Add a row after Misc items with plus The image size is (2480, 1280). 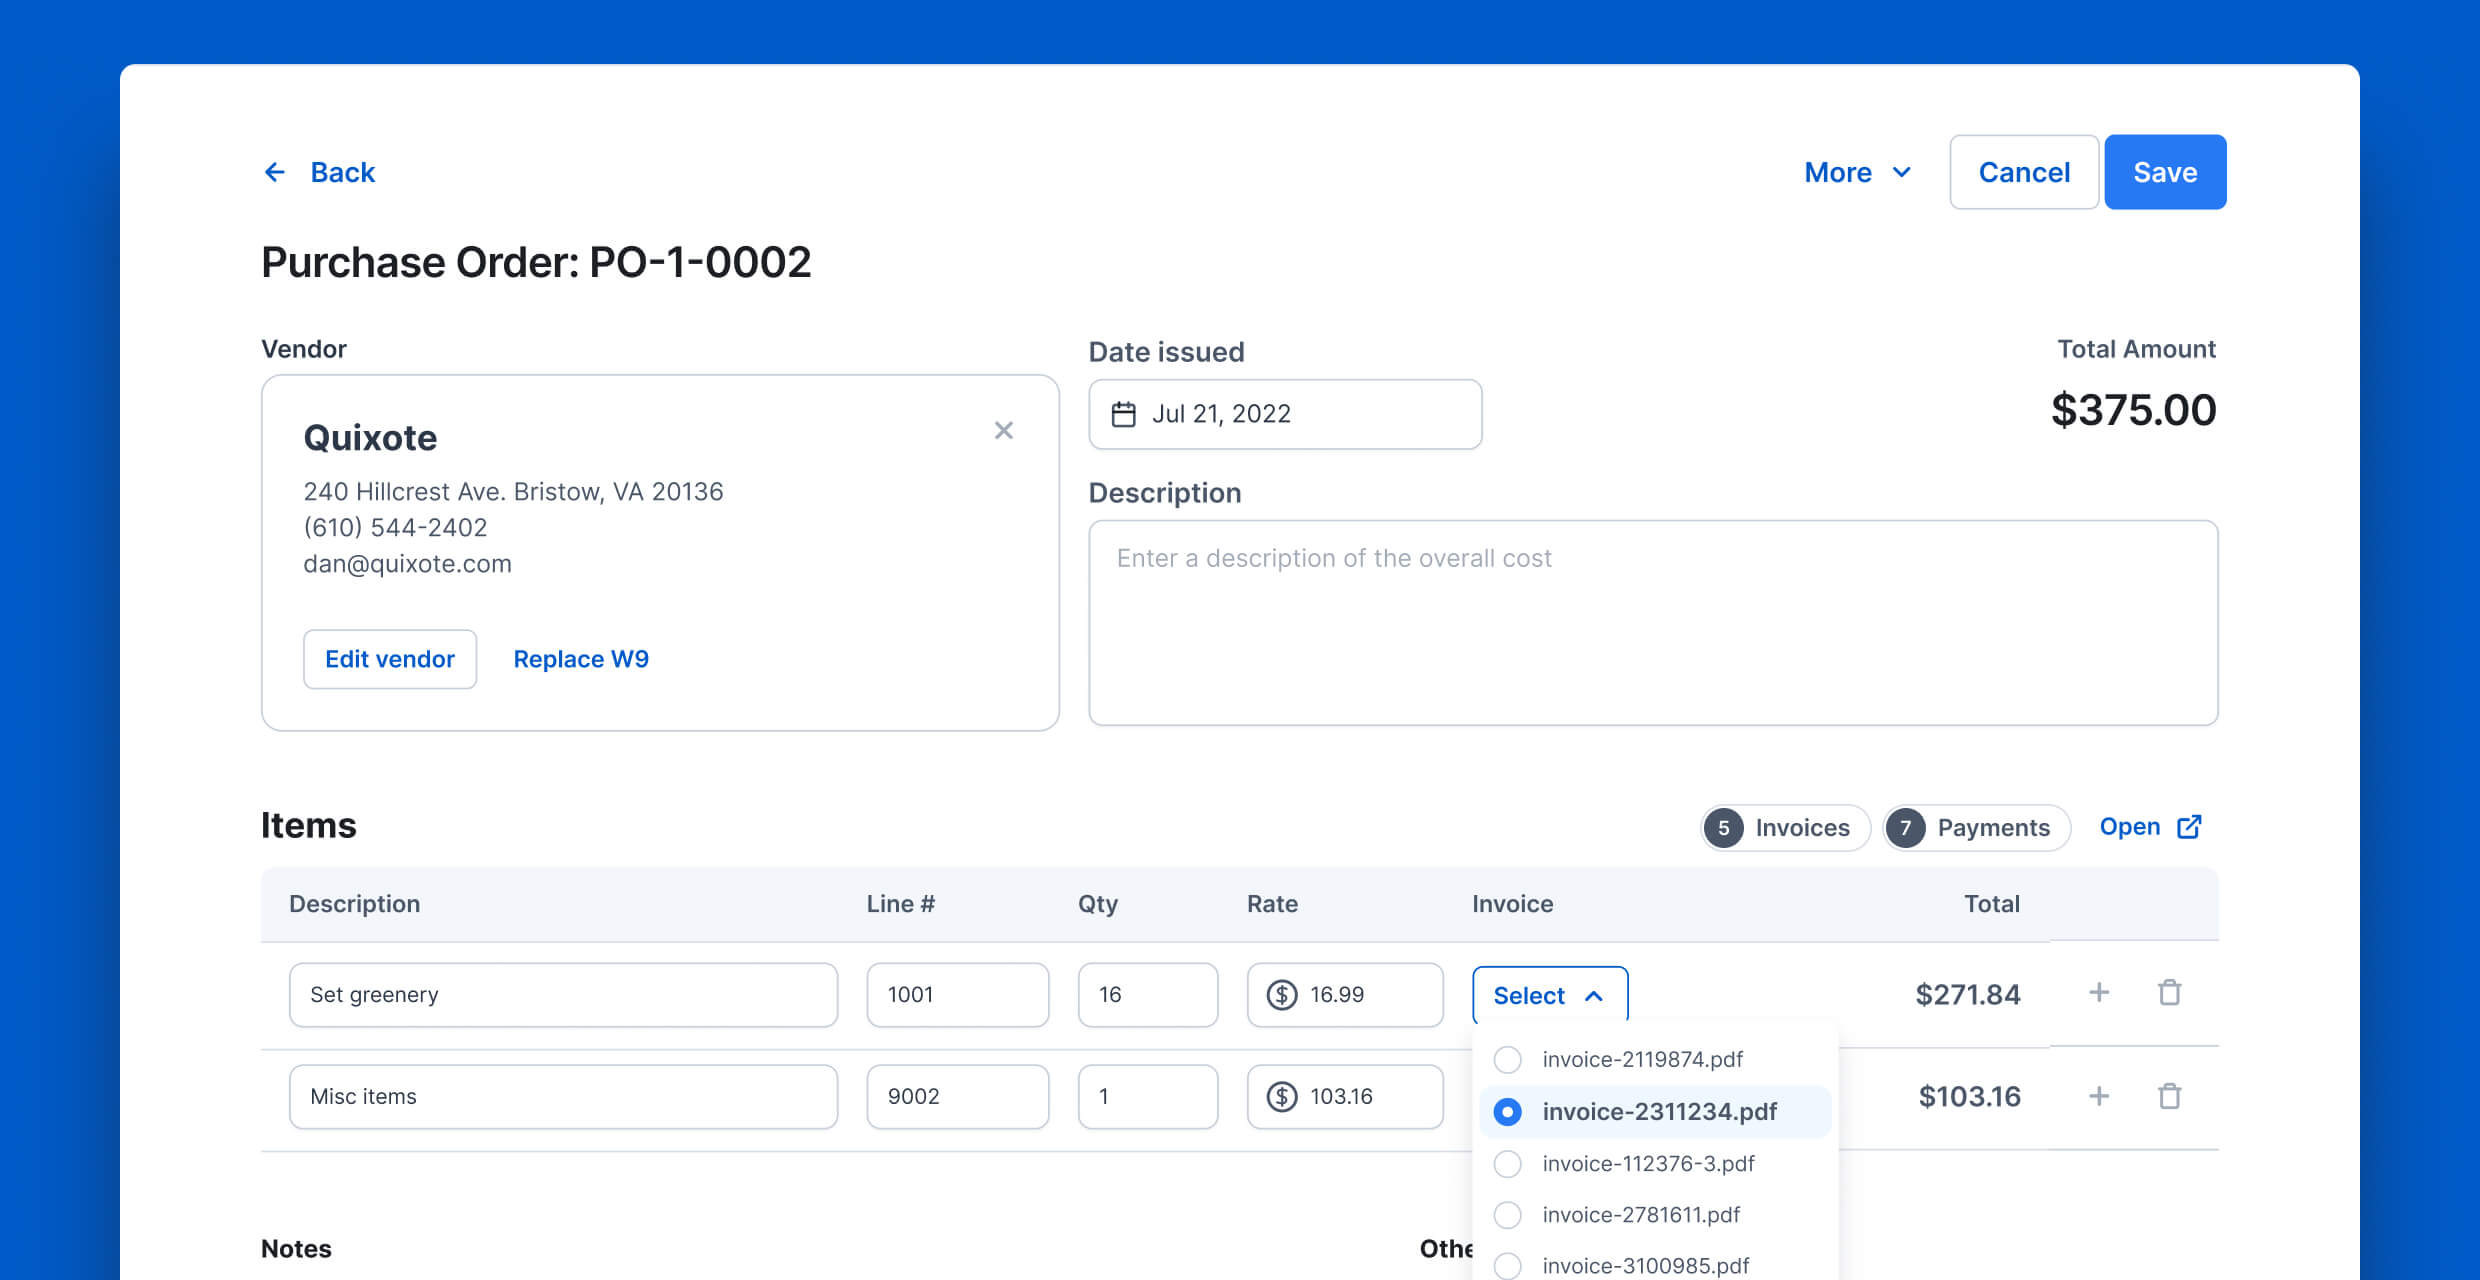point(2099,1097)
